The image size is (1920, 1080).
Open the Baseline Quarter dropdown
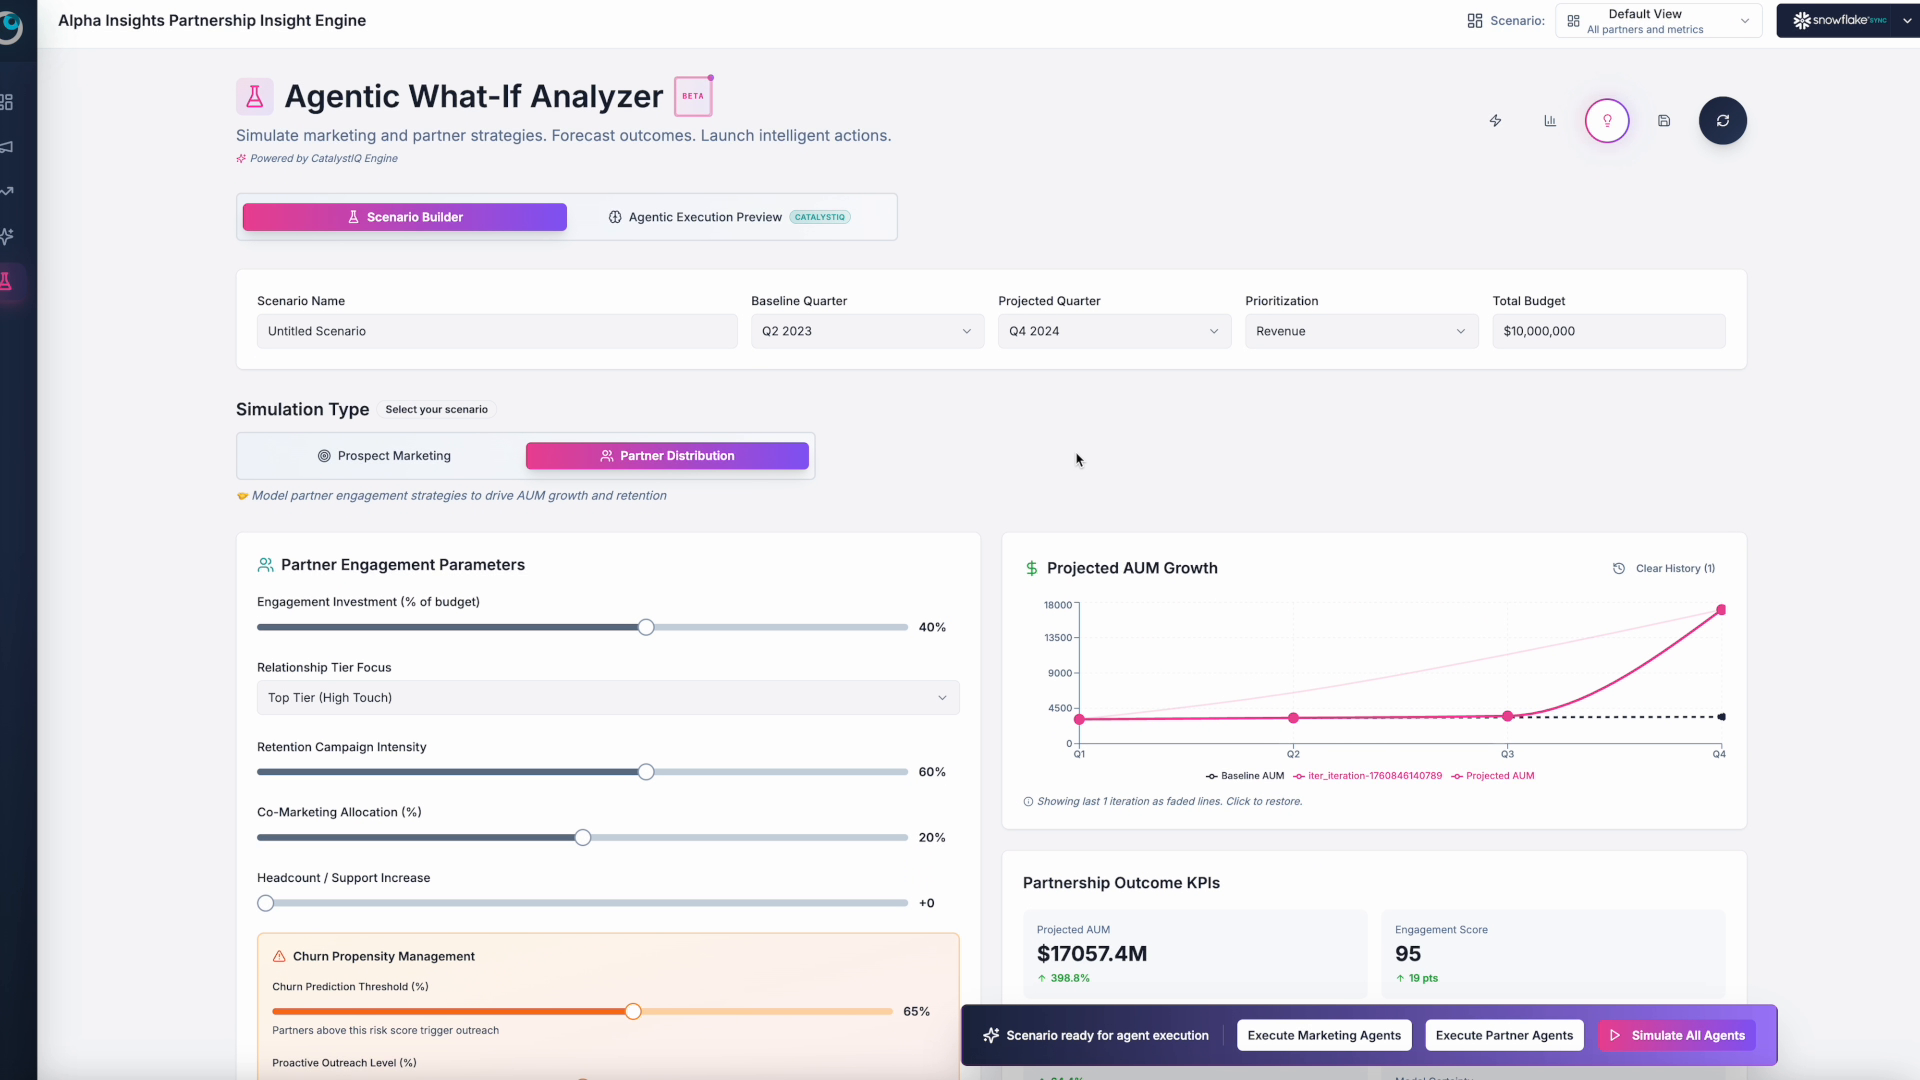[866, 331]
